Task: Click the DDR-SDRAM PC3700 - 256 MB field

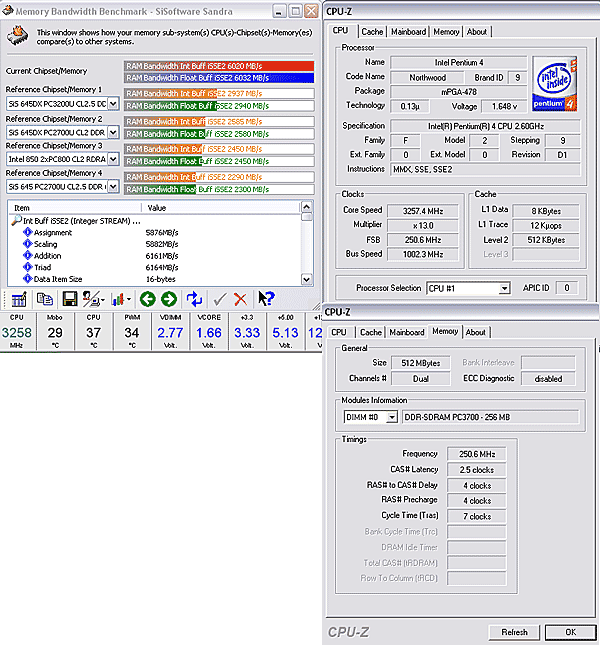Action: tap(490, 417)
